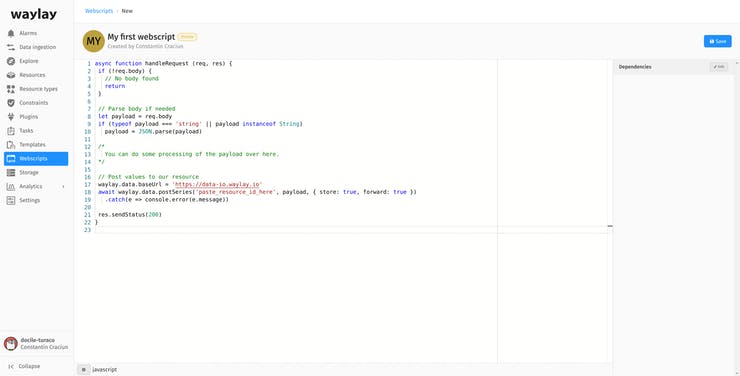This screenshot has height=376, width=740.
Task: Click the 'Dependencies' panel heading
Action: pyautogui.click(x=635, y=67)
